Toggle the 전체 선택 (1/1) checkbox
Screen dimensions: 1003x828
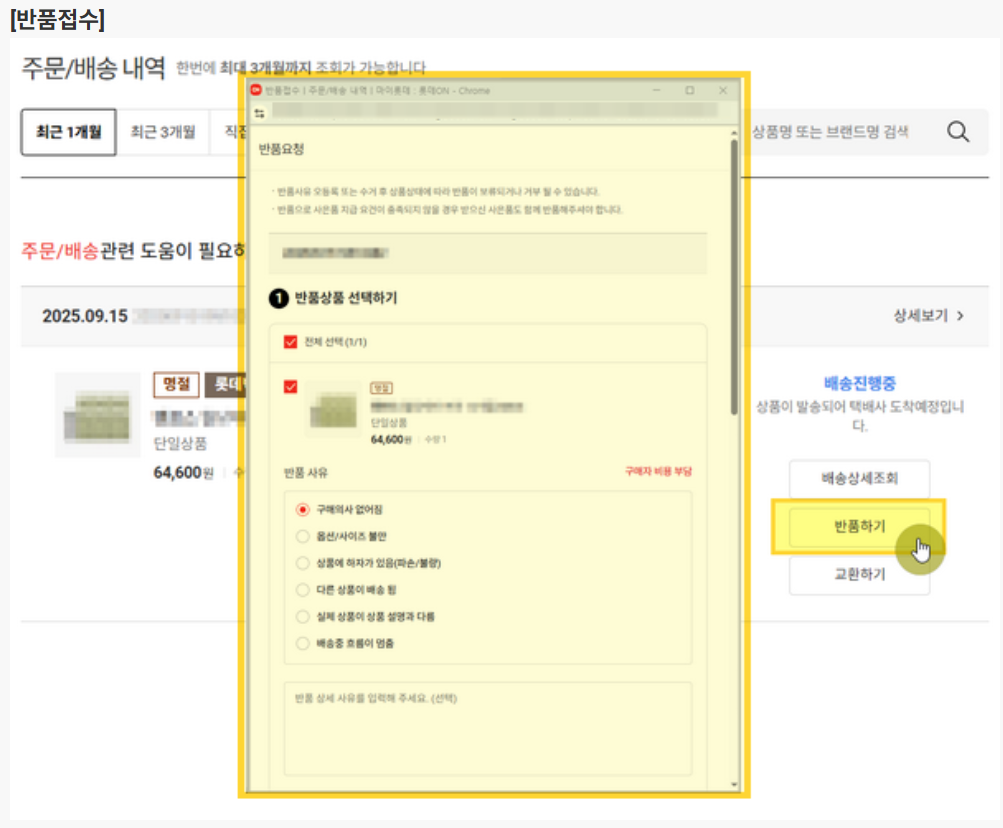coord(290,342)
